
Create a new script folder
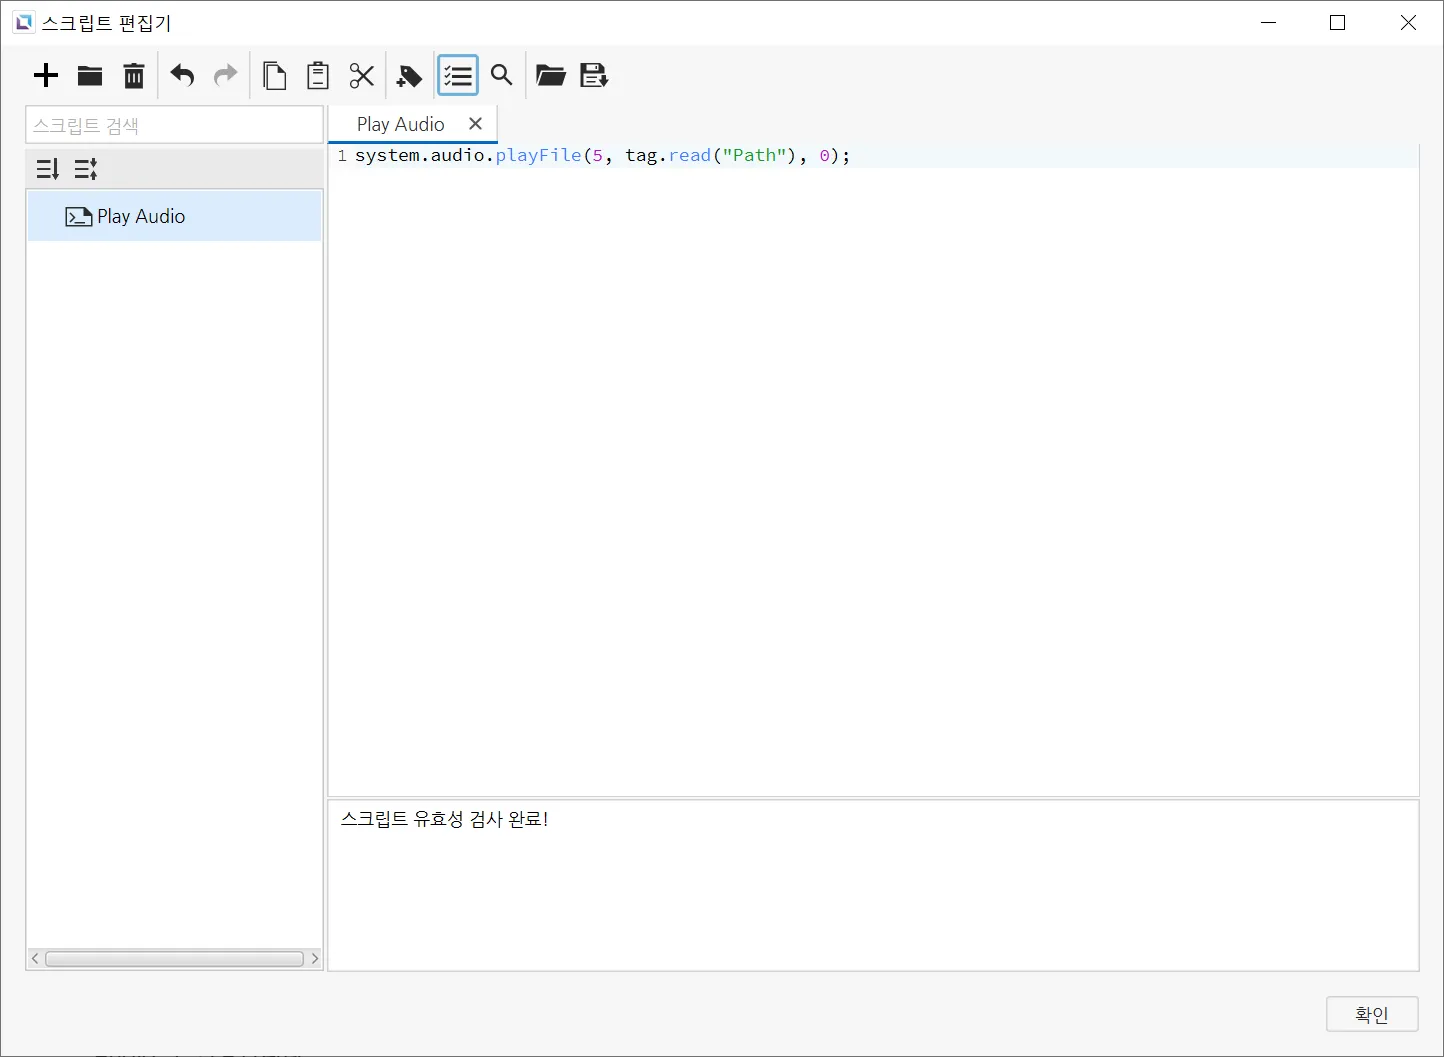(90, 76)
